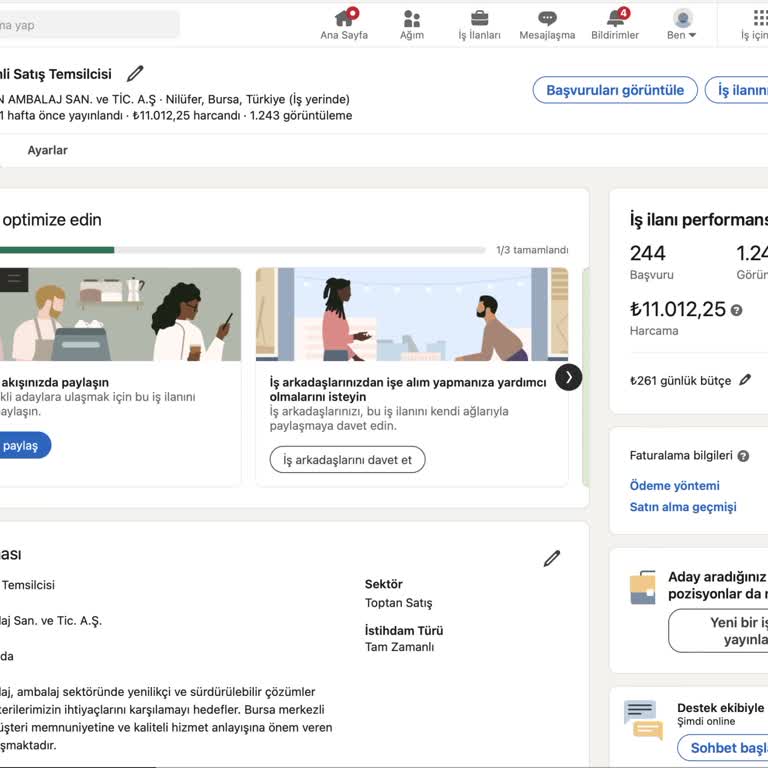Expand the Ben profile dropdown
The height and width of the screenshot is (768, 768).
[682, 24]
